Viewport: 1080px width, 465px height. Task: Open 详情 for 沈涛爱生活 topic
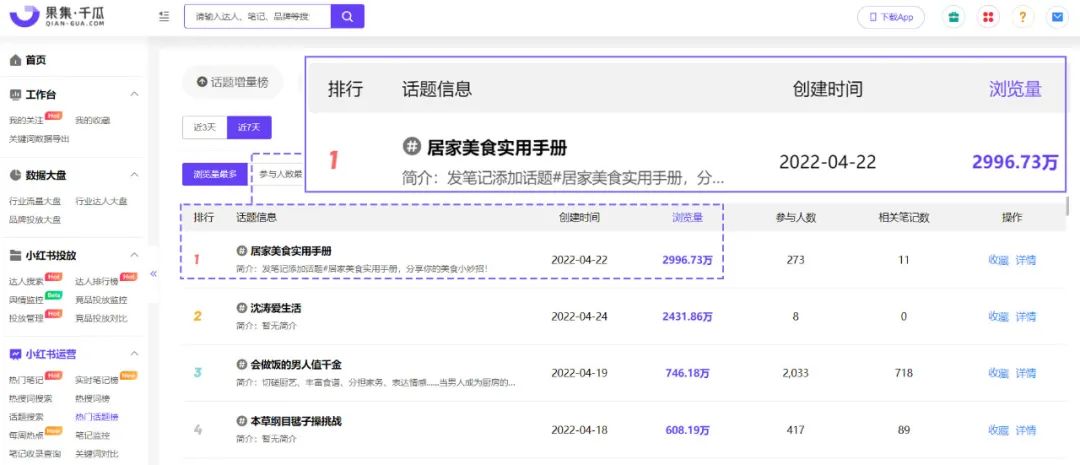tap(1026, 317)
